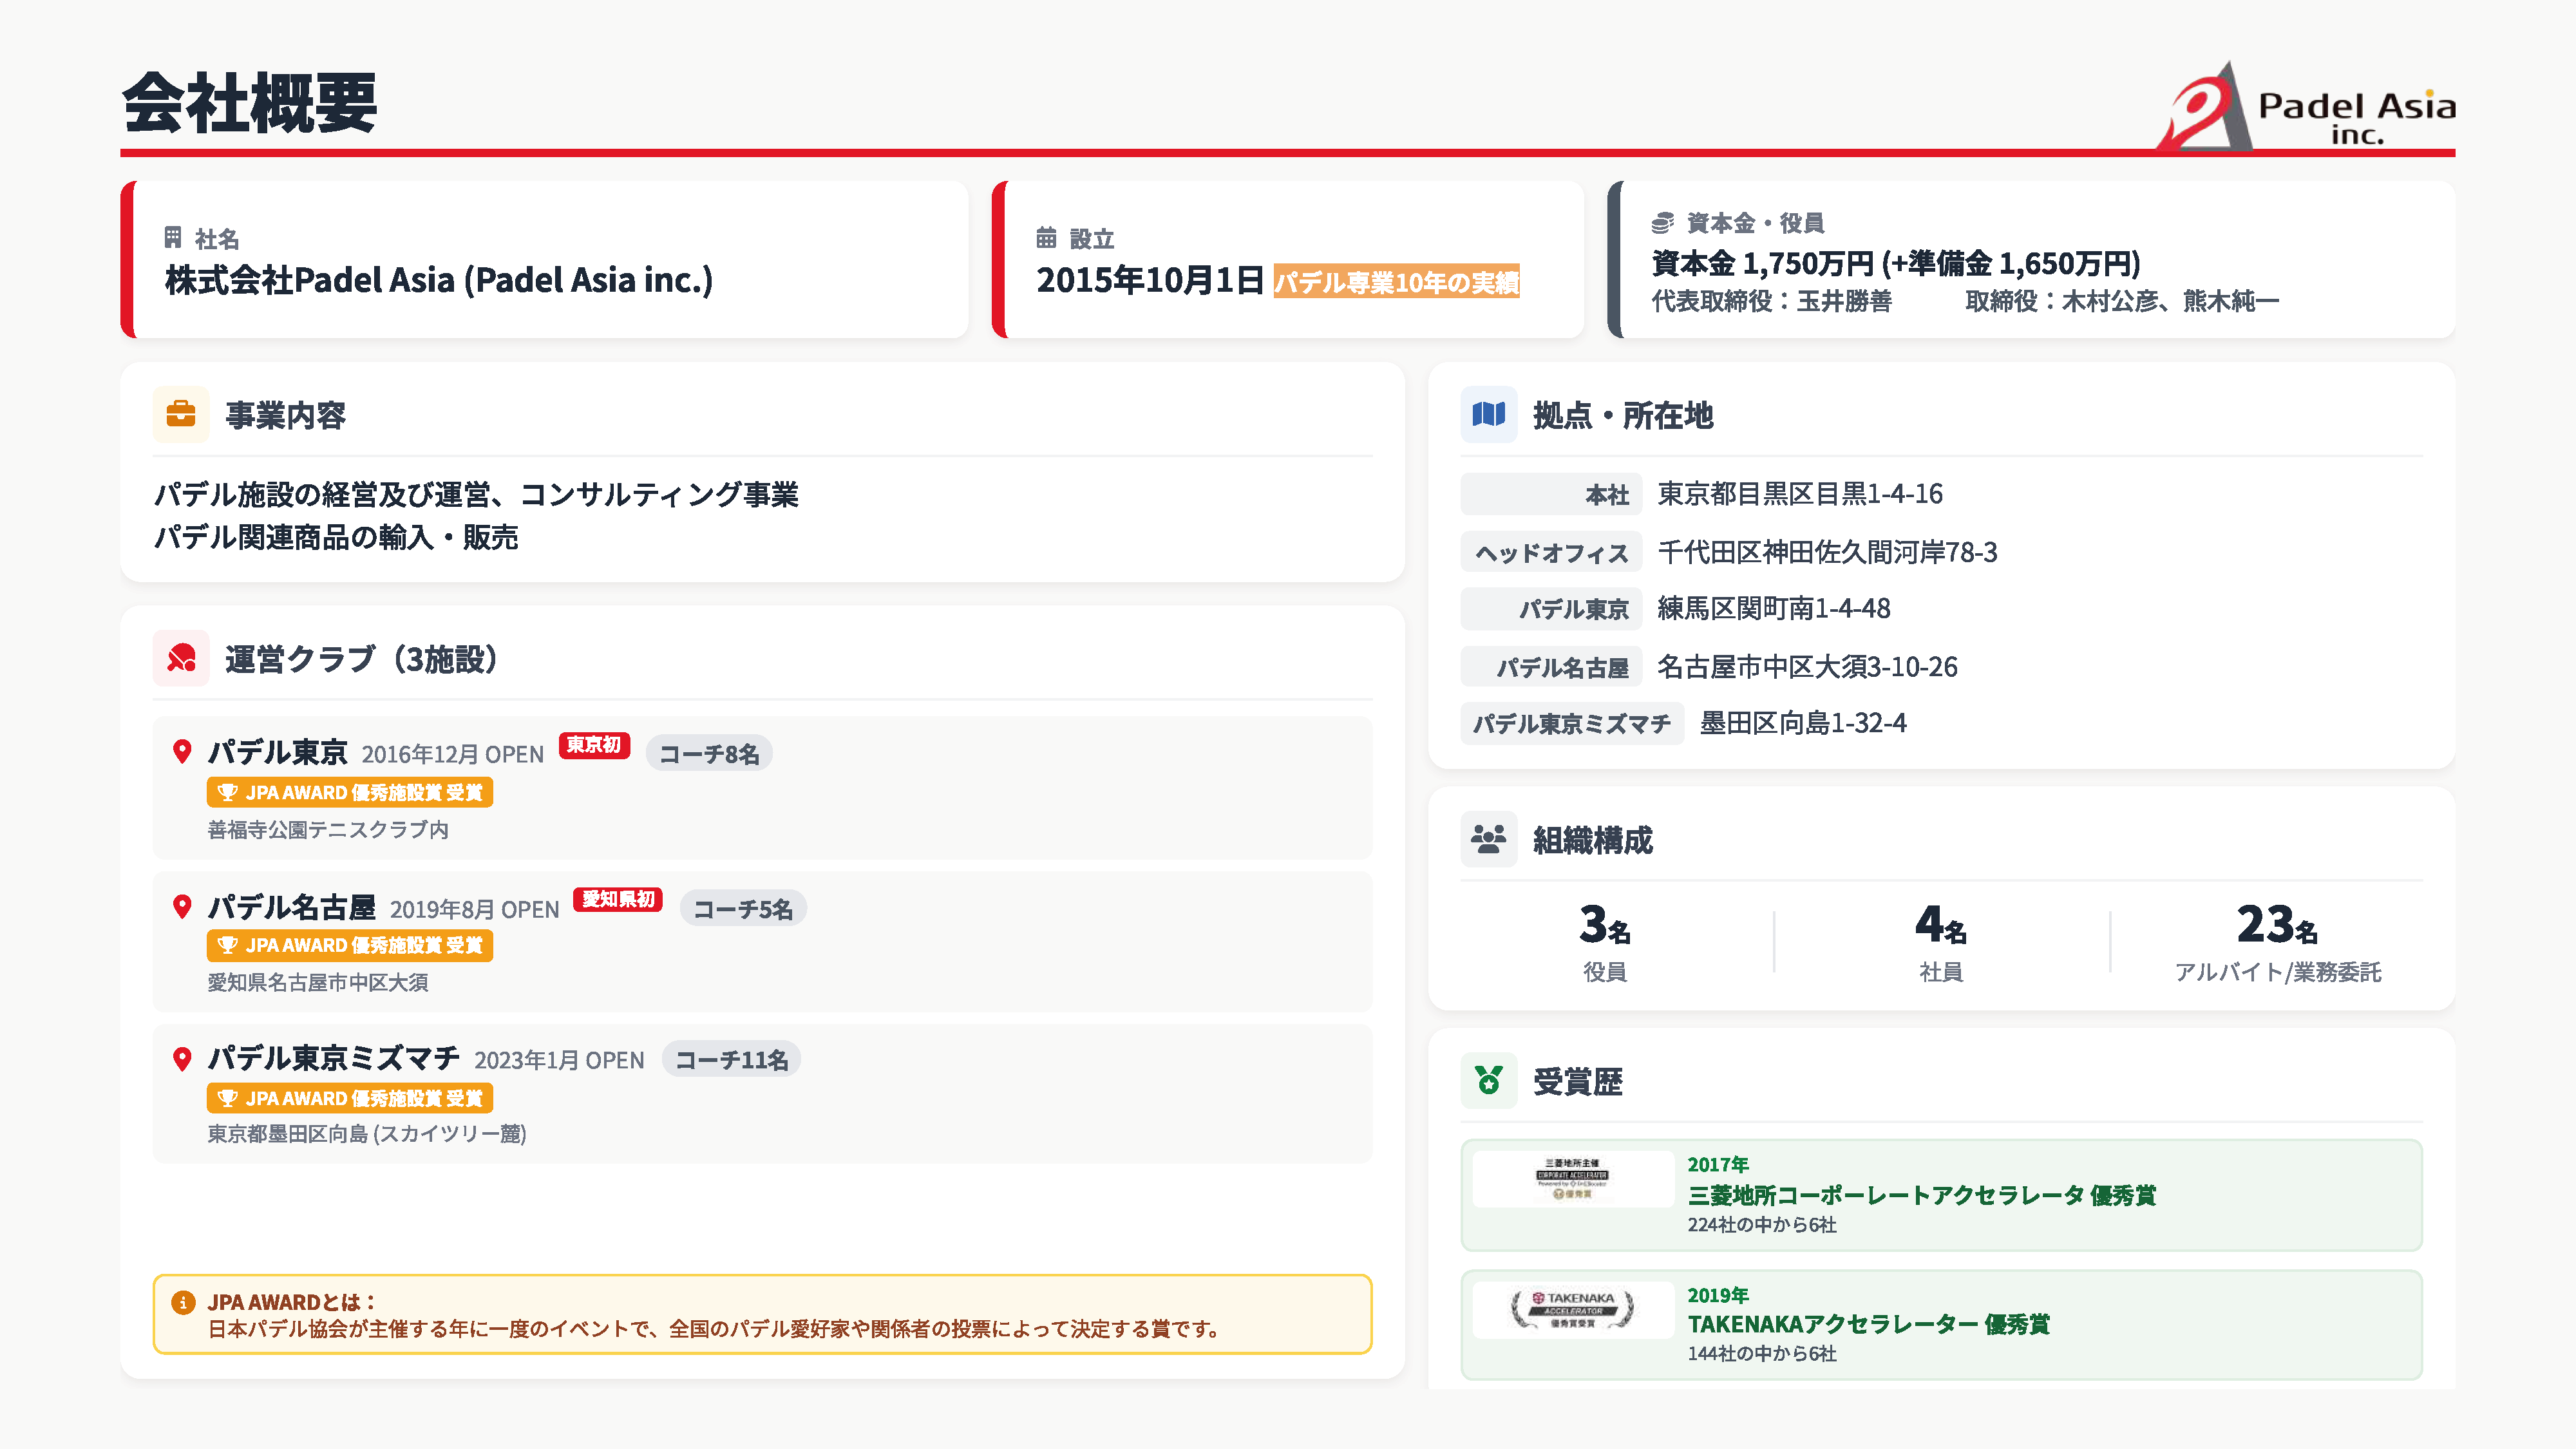Viewport: 2576px width, 1449px height.
Task: Click the blue map icon beside 拠点・所在地
Action: coord(1488,414)
